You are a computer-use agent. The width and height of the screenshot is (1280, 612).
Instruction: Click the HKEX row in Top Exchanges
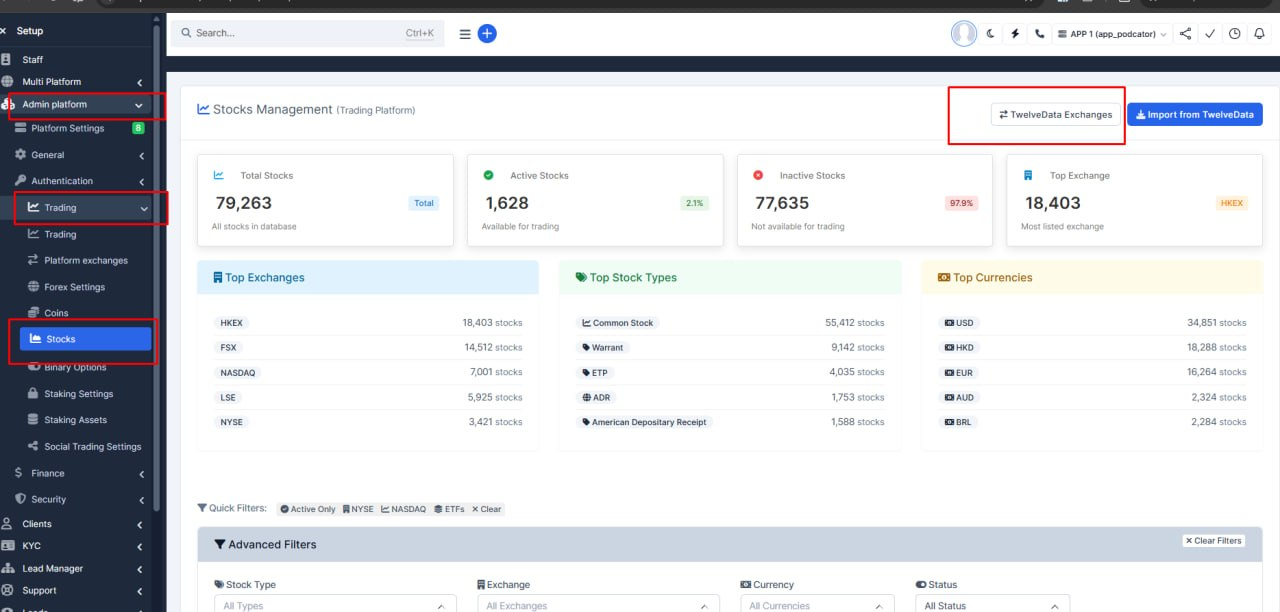[x=368, y=323]
